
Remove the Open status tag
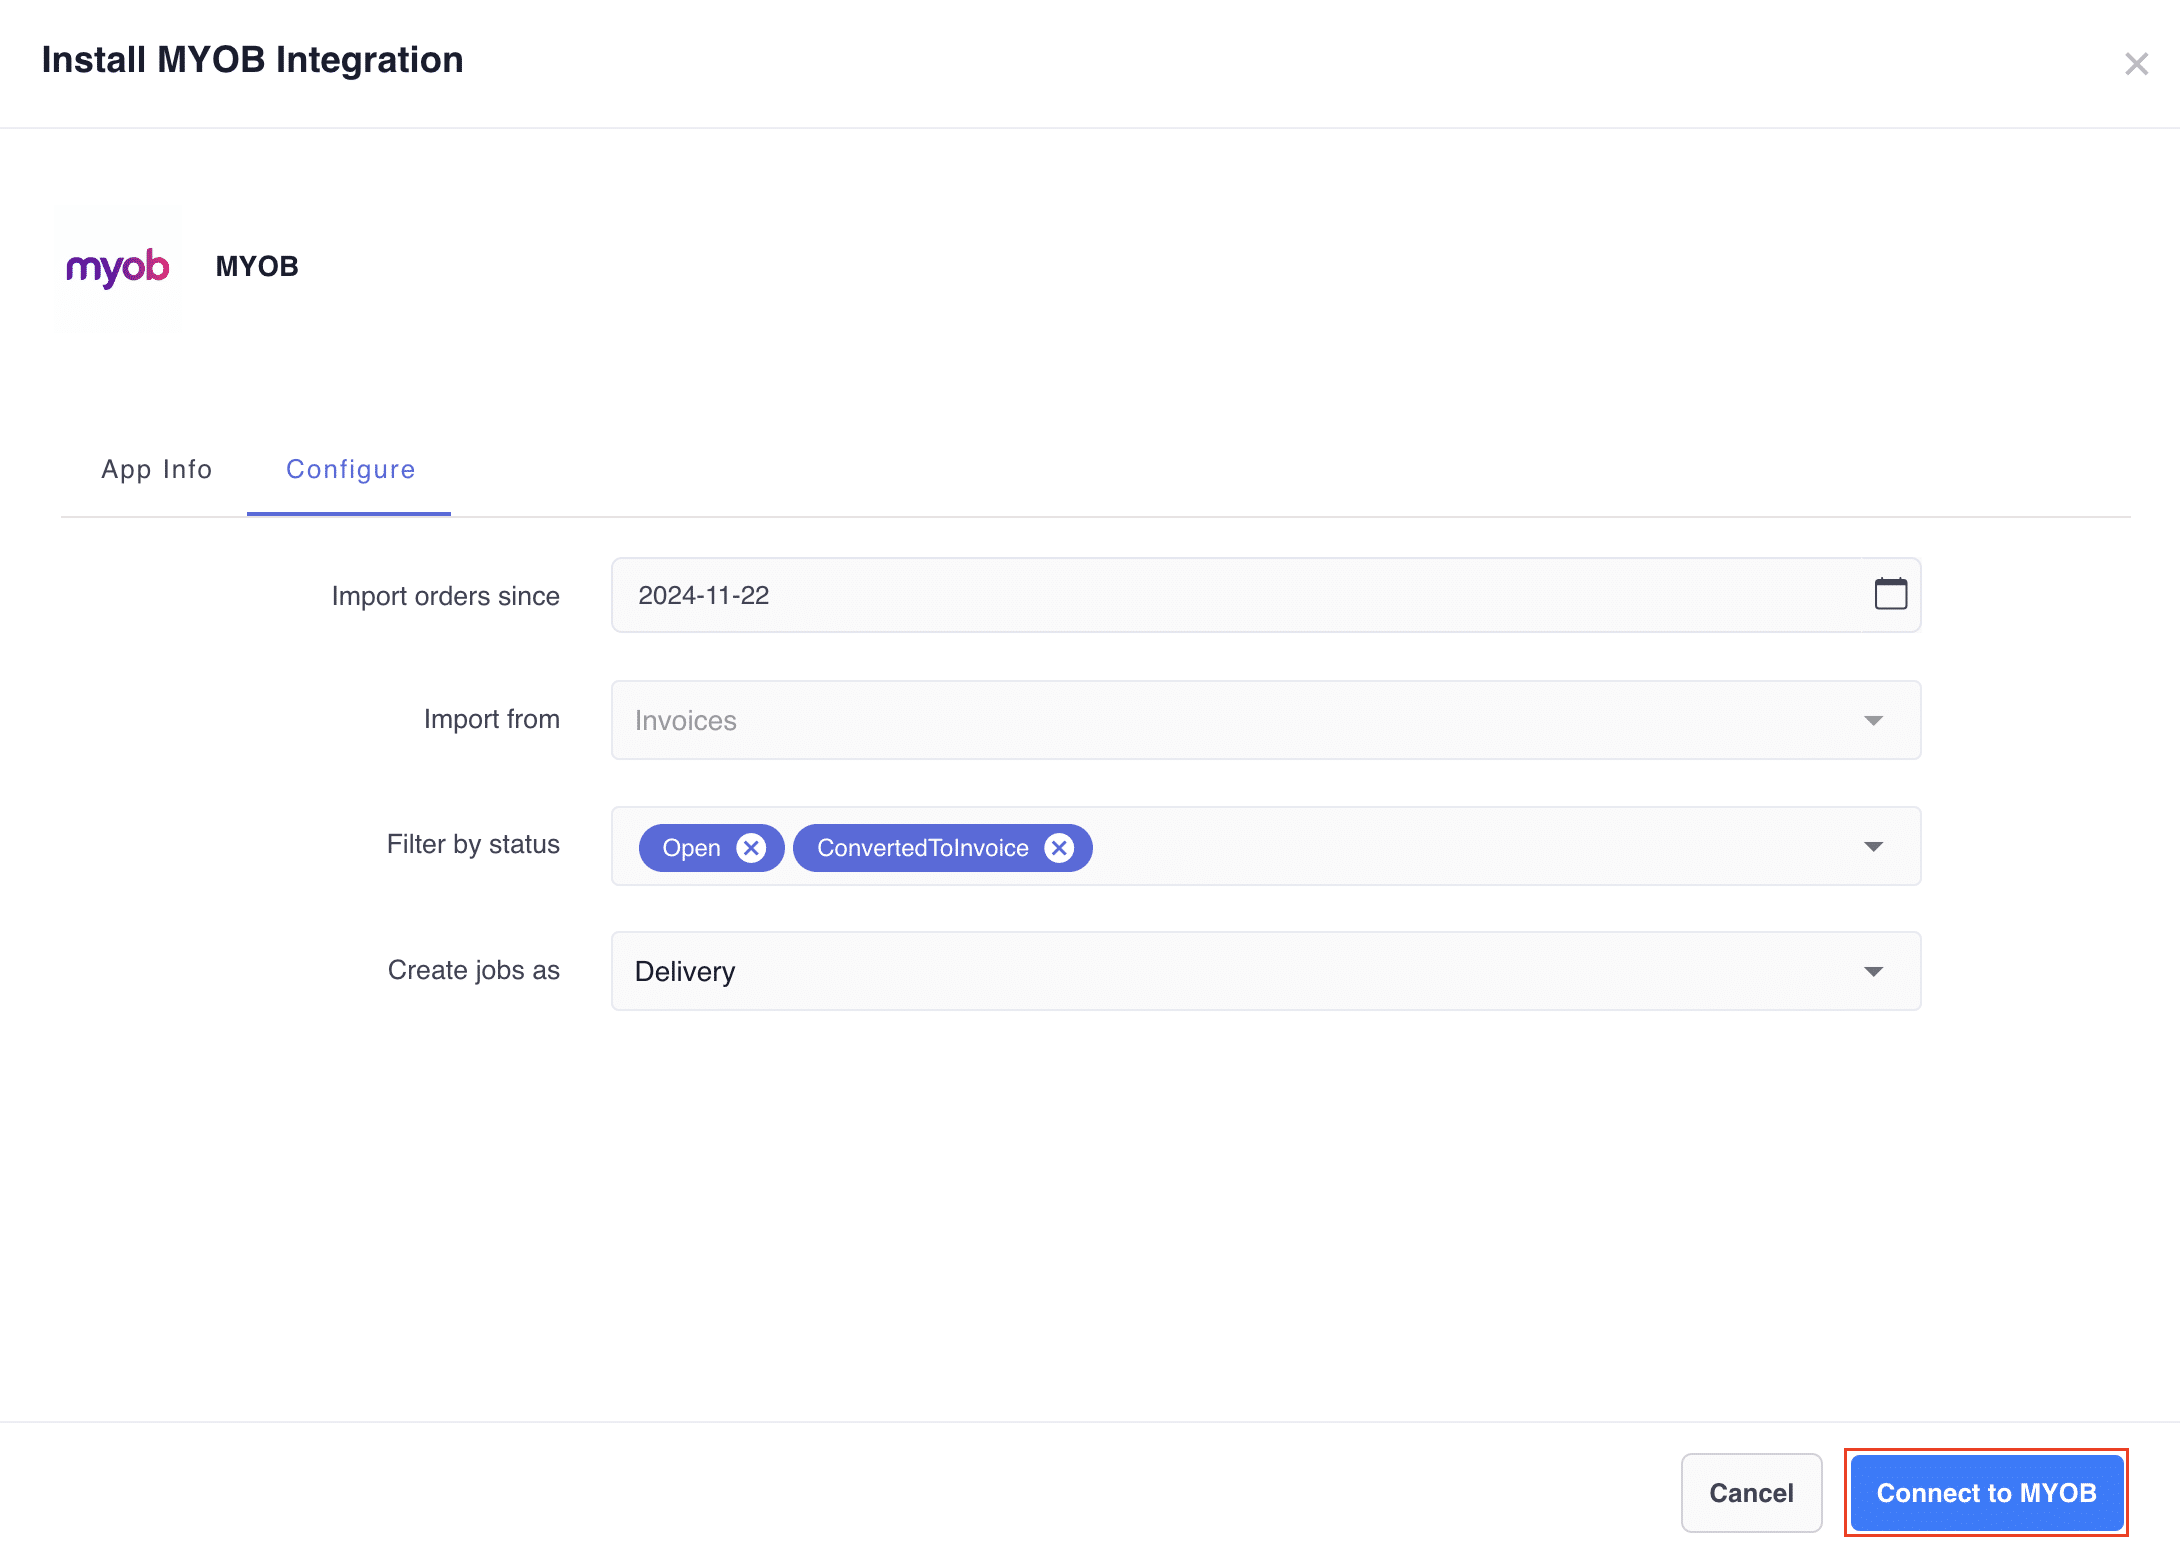click(751, 848)
